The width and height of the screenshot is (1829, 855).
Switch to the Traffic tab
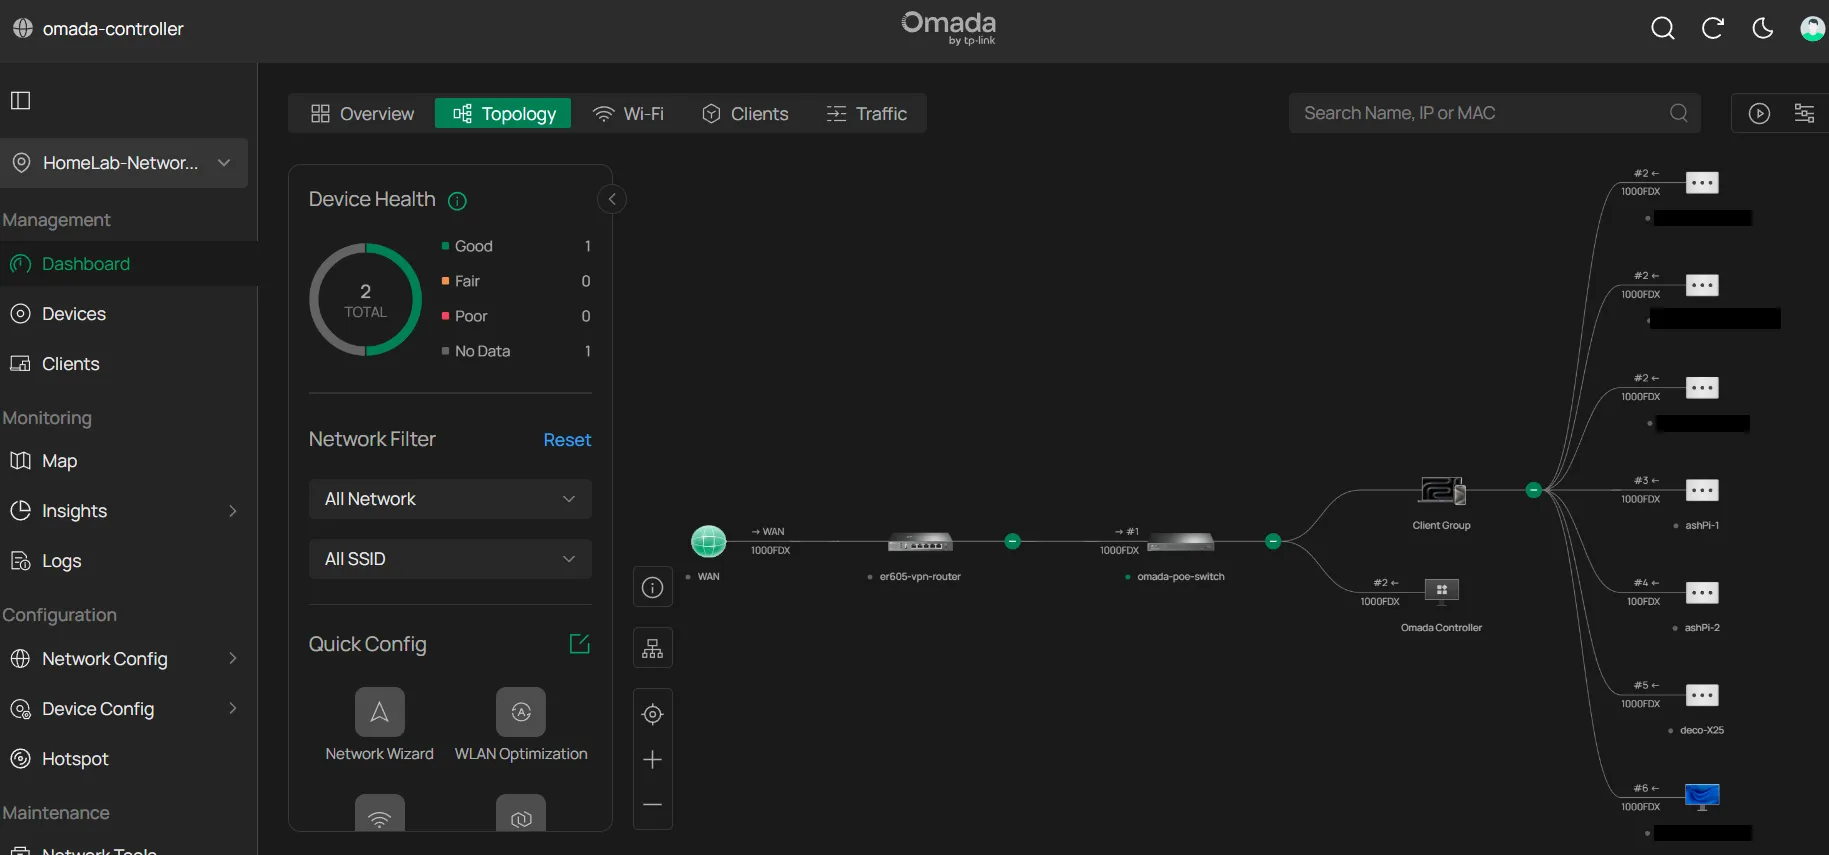(x=867, y=114)
